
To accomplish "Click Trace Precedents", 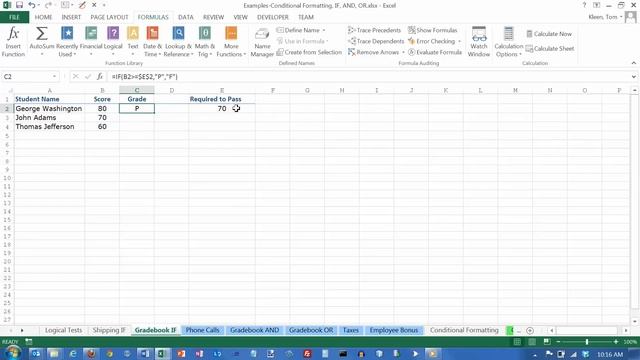I will tap(374, 30).
